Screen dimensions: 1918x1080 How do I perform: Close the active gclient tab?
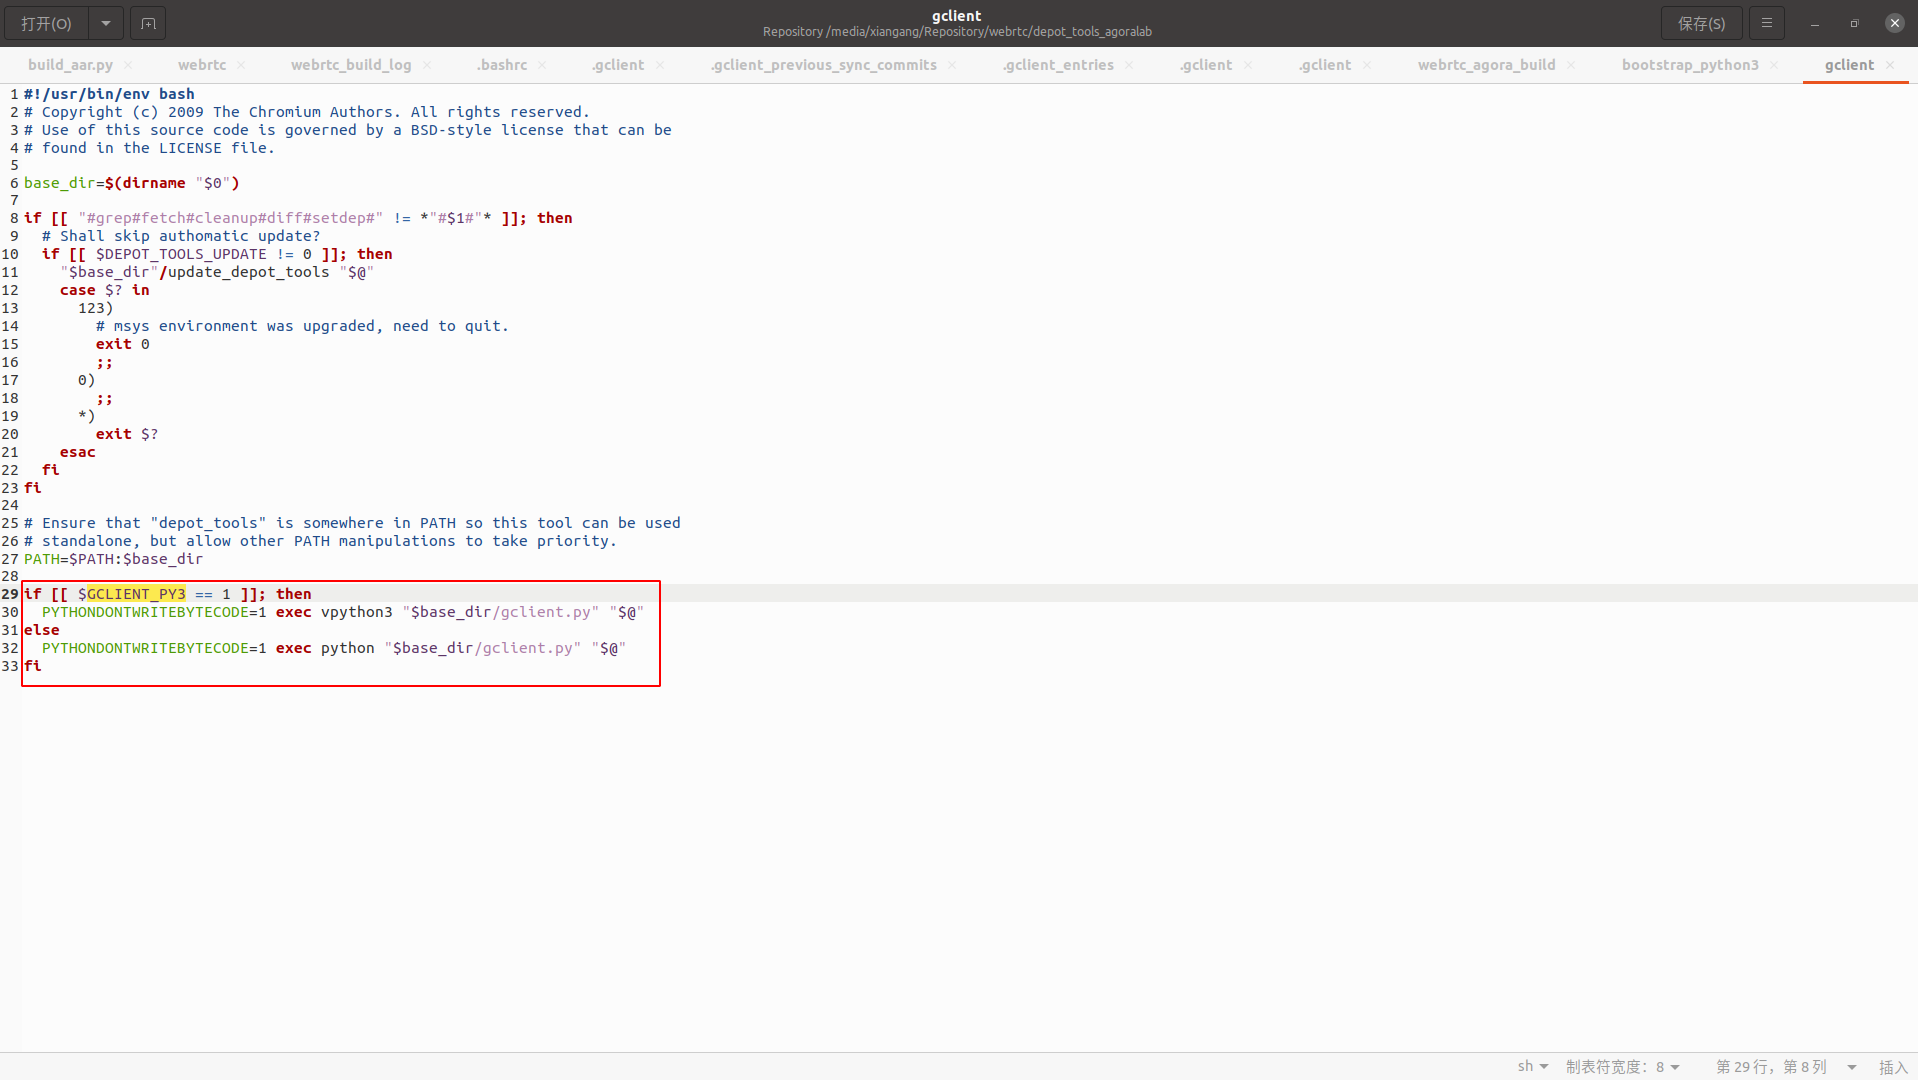click(1890, 65)
